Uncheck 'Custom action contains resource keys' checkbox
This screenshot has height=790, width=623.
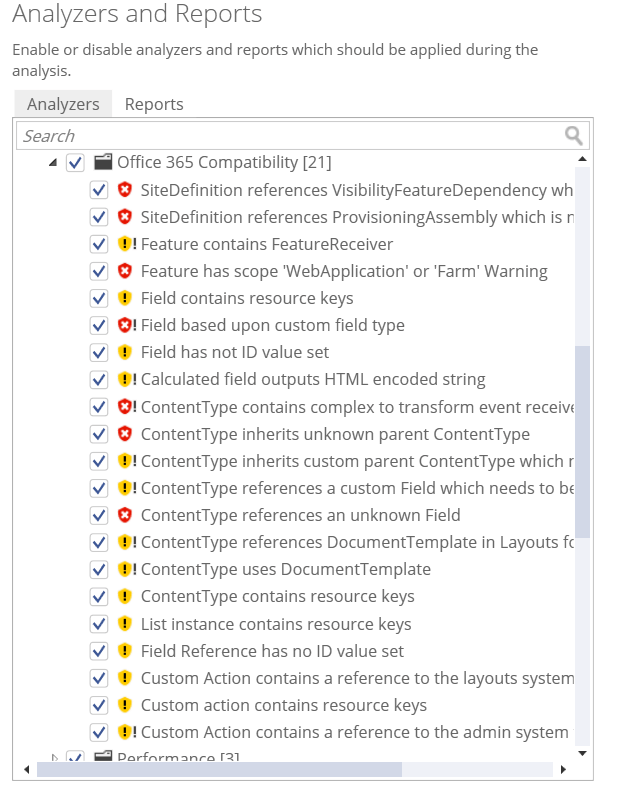99,705
